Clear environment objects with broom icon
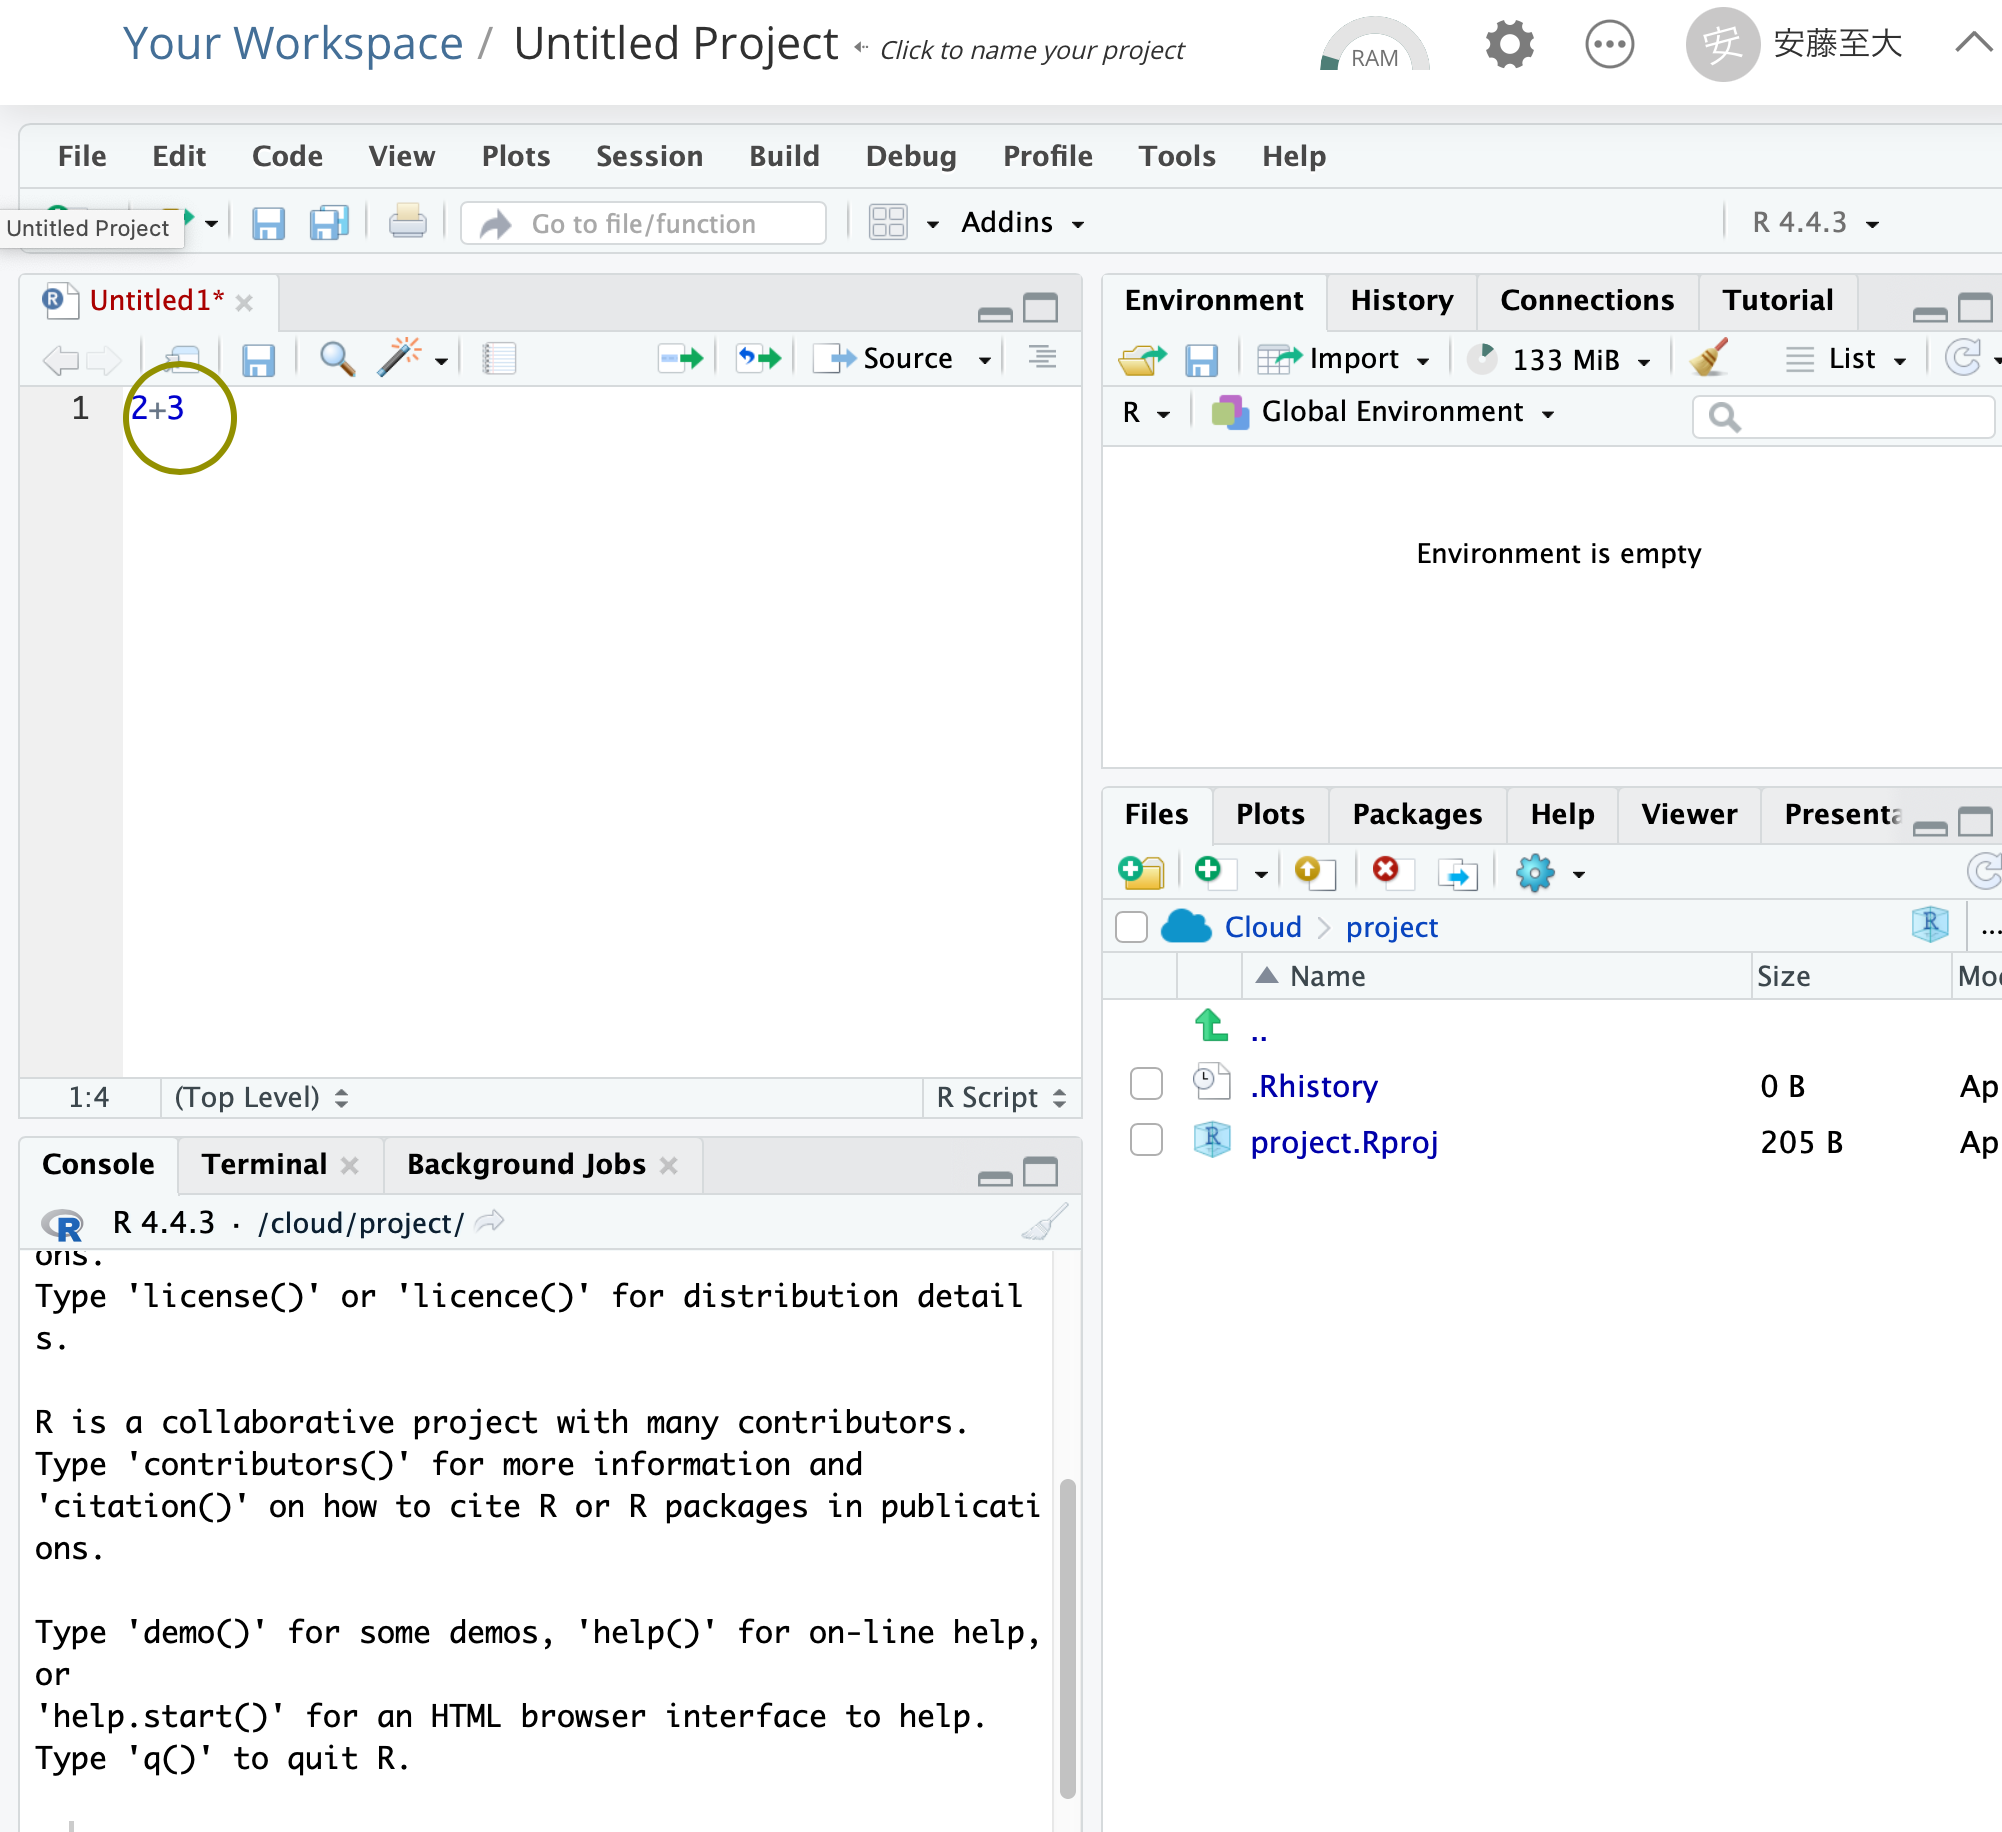The height and width of the screenshot is (1832, 2002). pyautogui.click(x=1709, y=358)
